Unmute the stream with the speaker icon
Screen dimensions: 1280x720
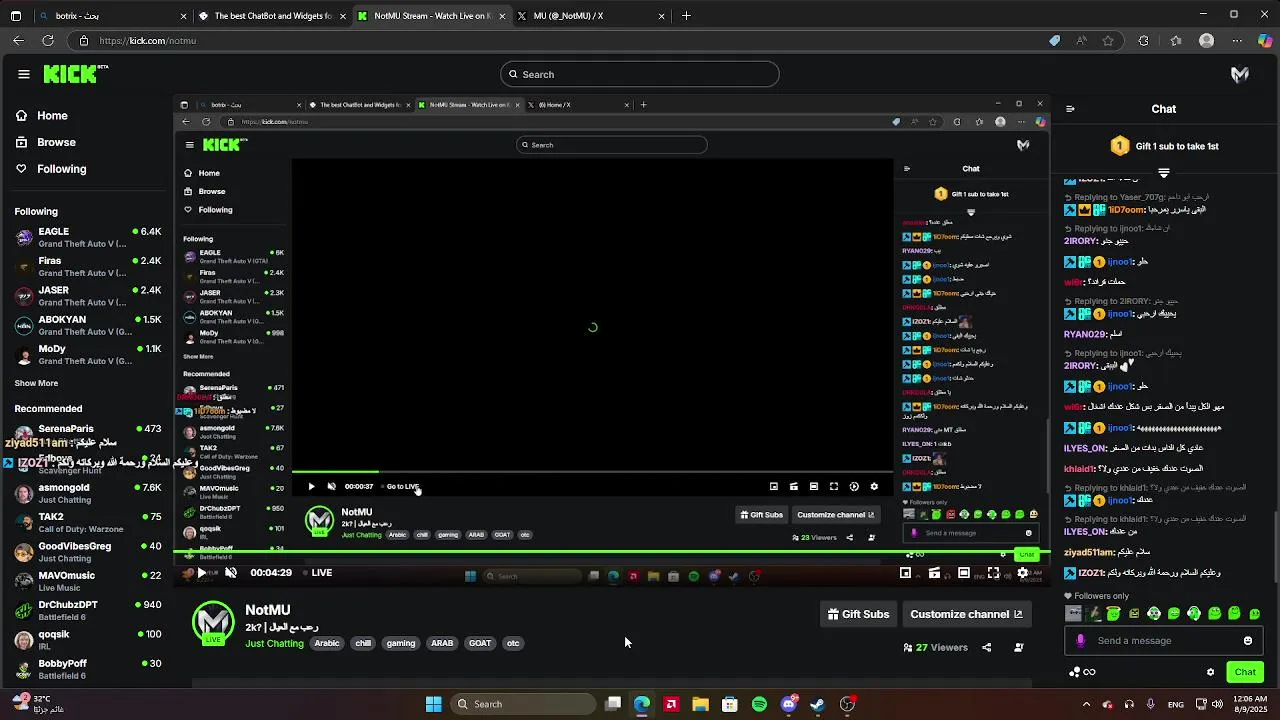pos(231,573)
